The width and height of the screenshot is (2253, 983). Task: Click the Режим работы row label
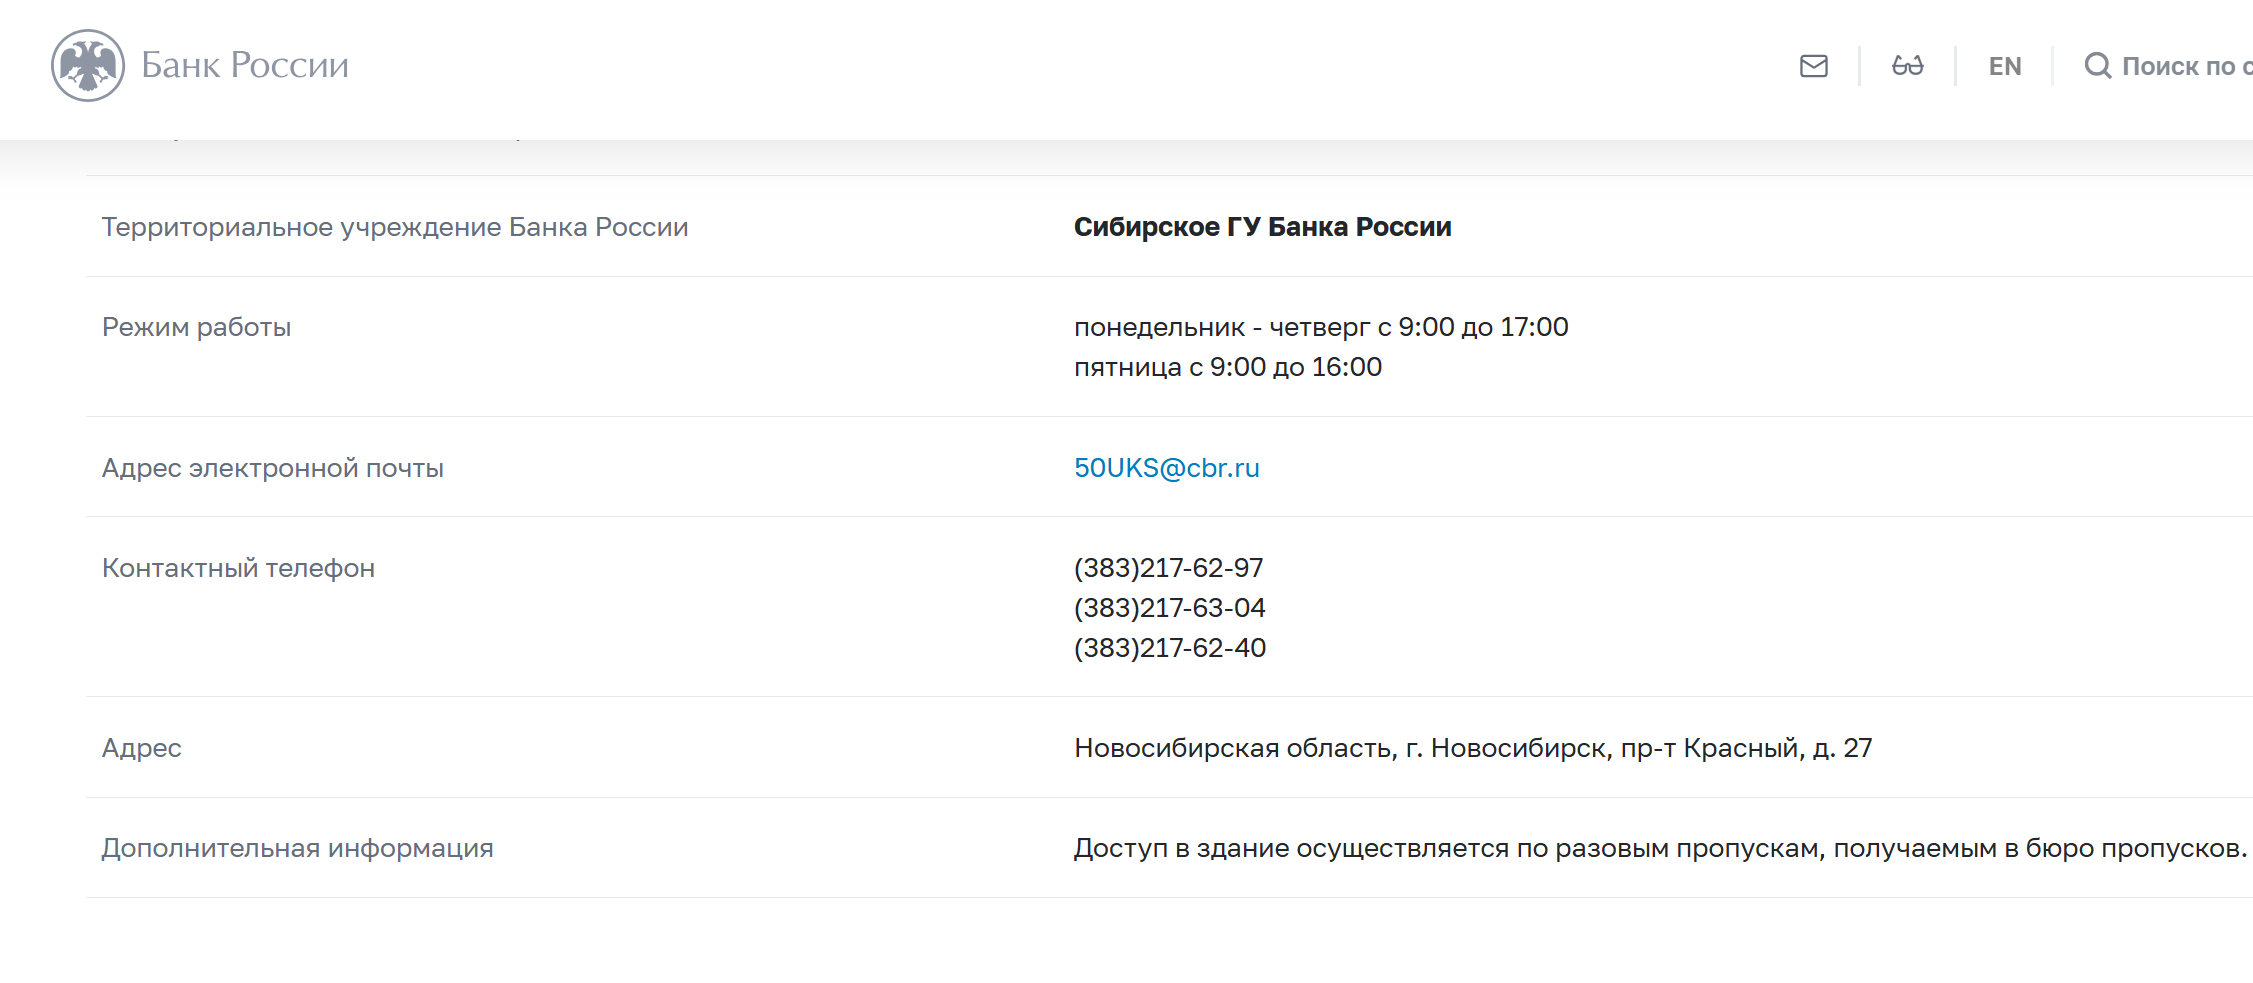click(x=197, y=327)
